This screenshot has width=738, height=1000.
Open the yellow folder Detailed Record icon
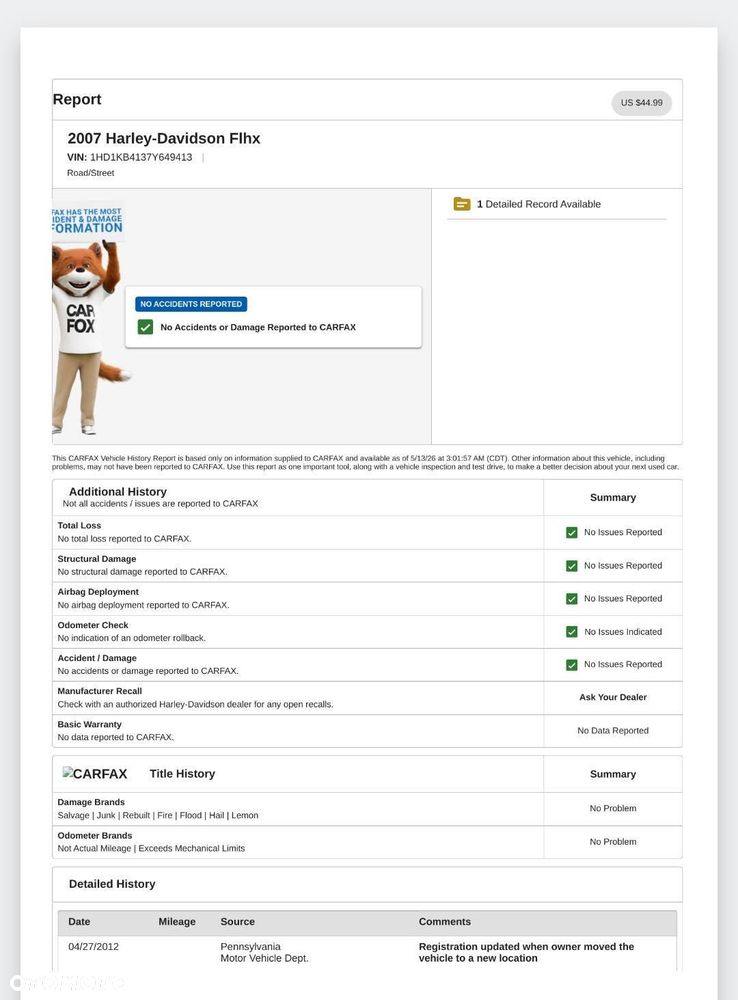point(462,204)
